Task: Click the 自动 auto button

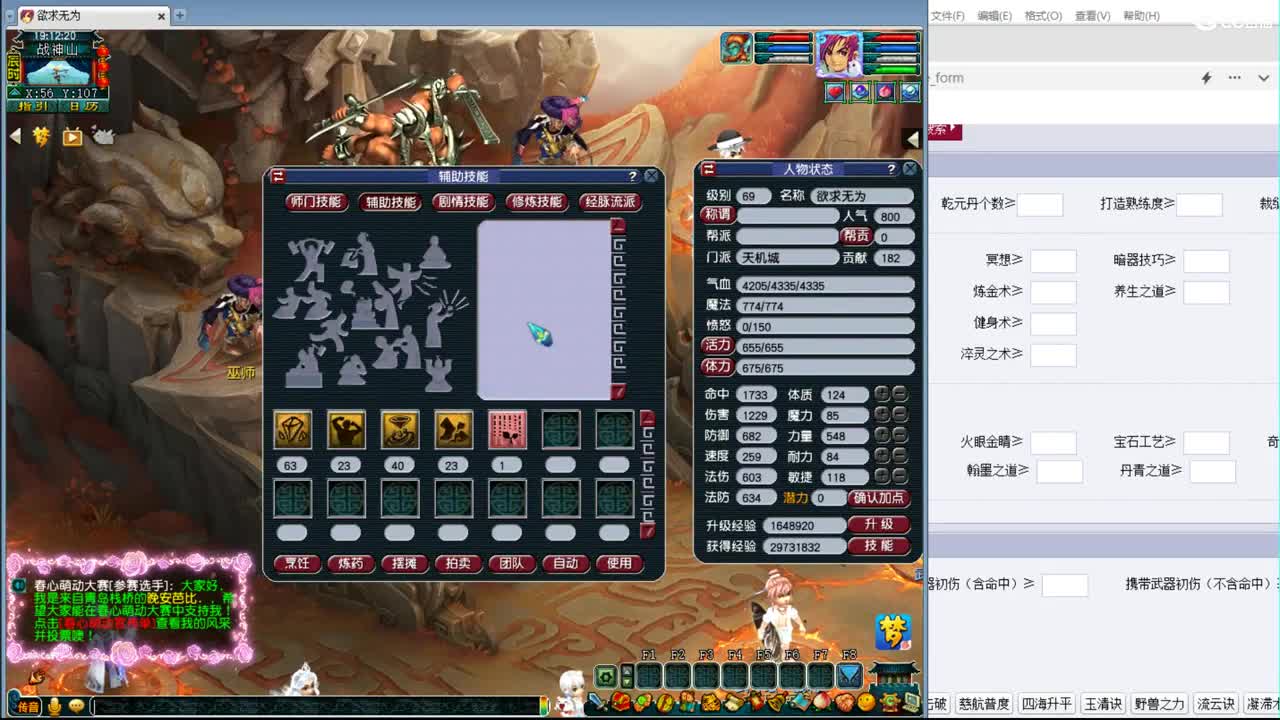Action: coord(566,563)
